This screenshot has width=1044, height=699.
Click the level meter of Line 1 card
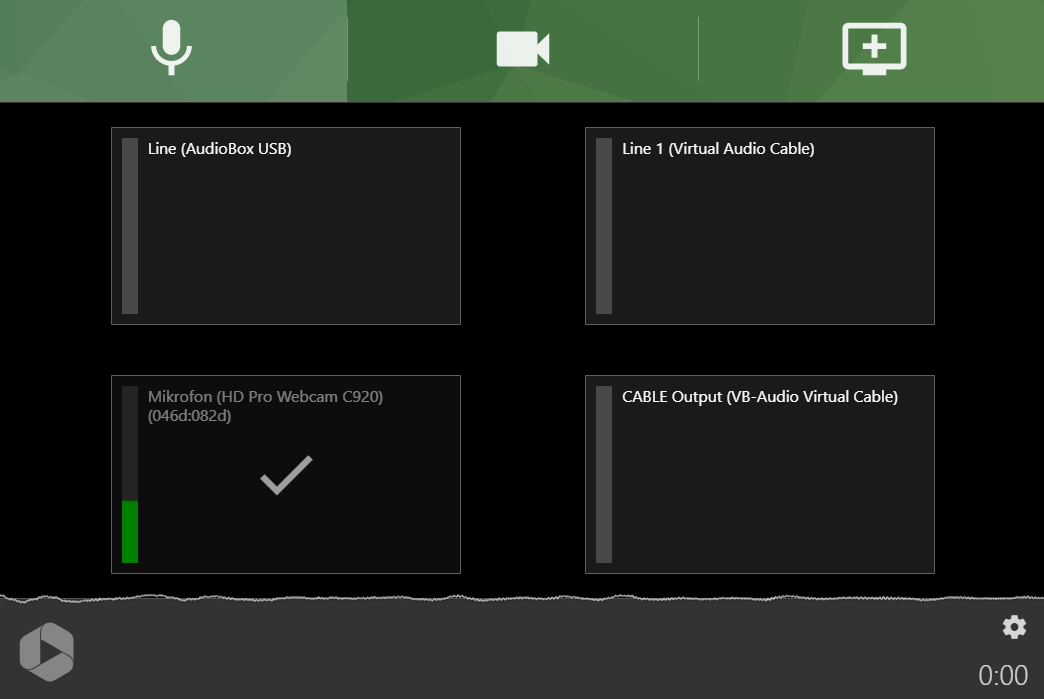pyautogui.click(x=604, y=226)
